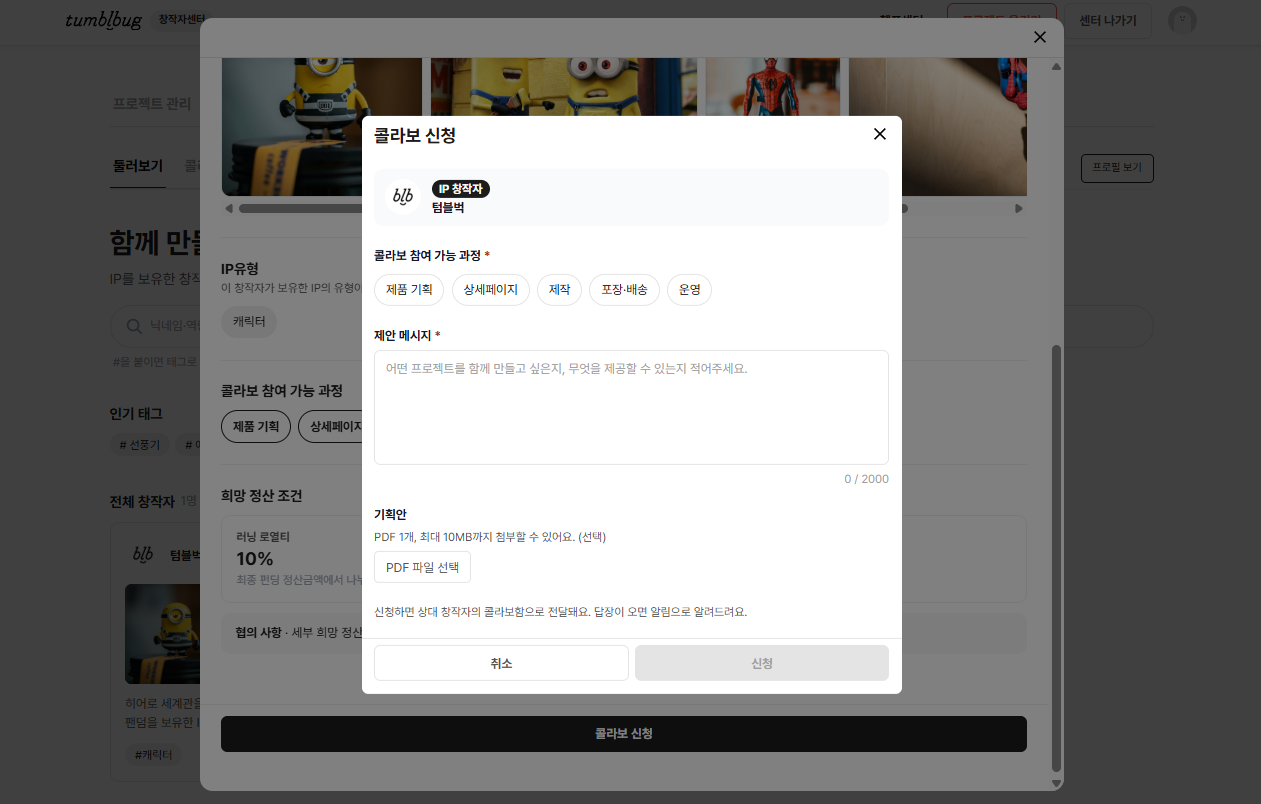Open the user profile avatar menu
Viewport: 1261px width, 804px height.
(x=1183, y=20)
